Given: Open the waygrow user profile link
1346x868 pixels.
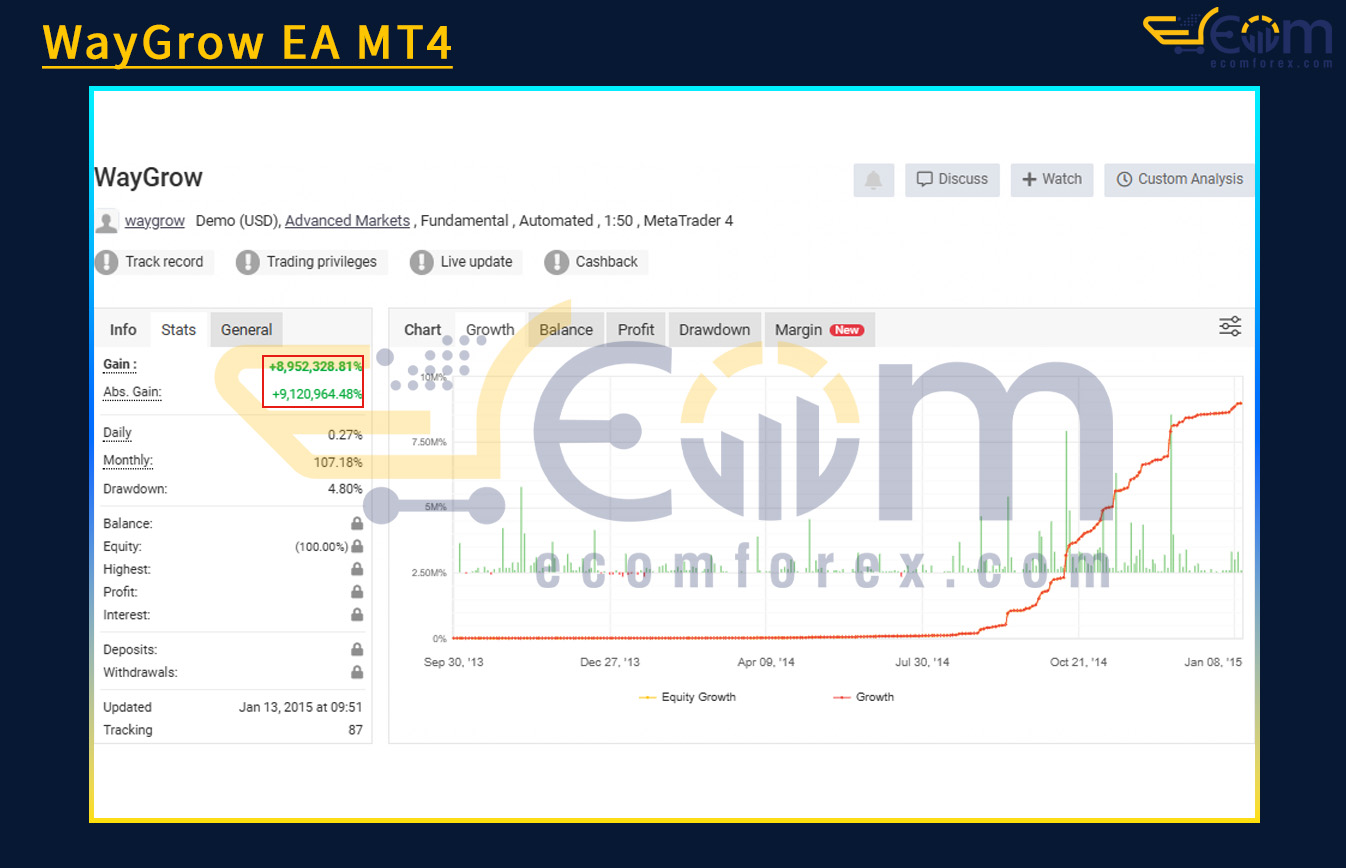Looking at the screenshot, I should [155, 221].
